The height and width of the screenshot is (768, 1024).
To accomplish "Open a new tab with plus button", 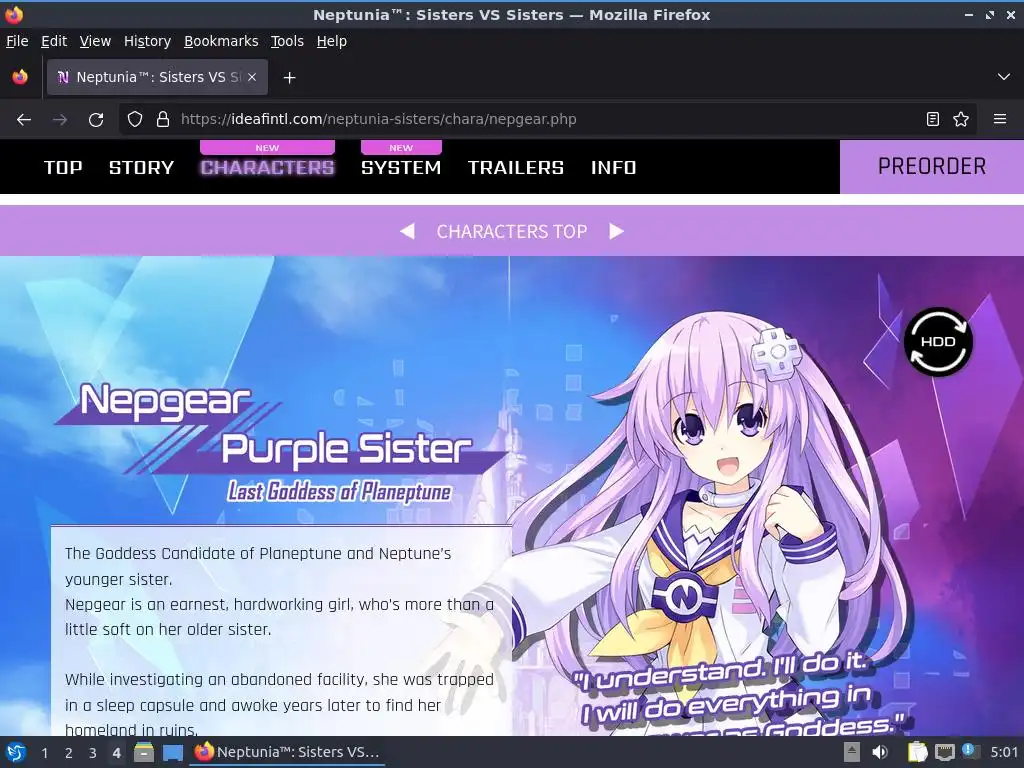I will coord(289,78).
